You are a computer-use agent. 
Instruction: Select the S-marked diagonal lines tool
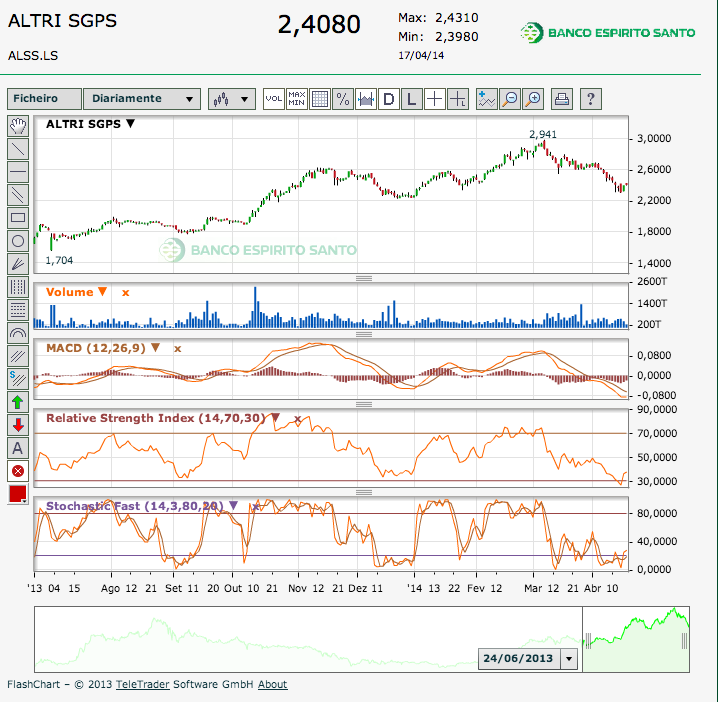pos(18,379)
